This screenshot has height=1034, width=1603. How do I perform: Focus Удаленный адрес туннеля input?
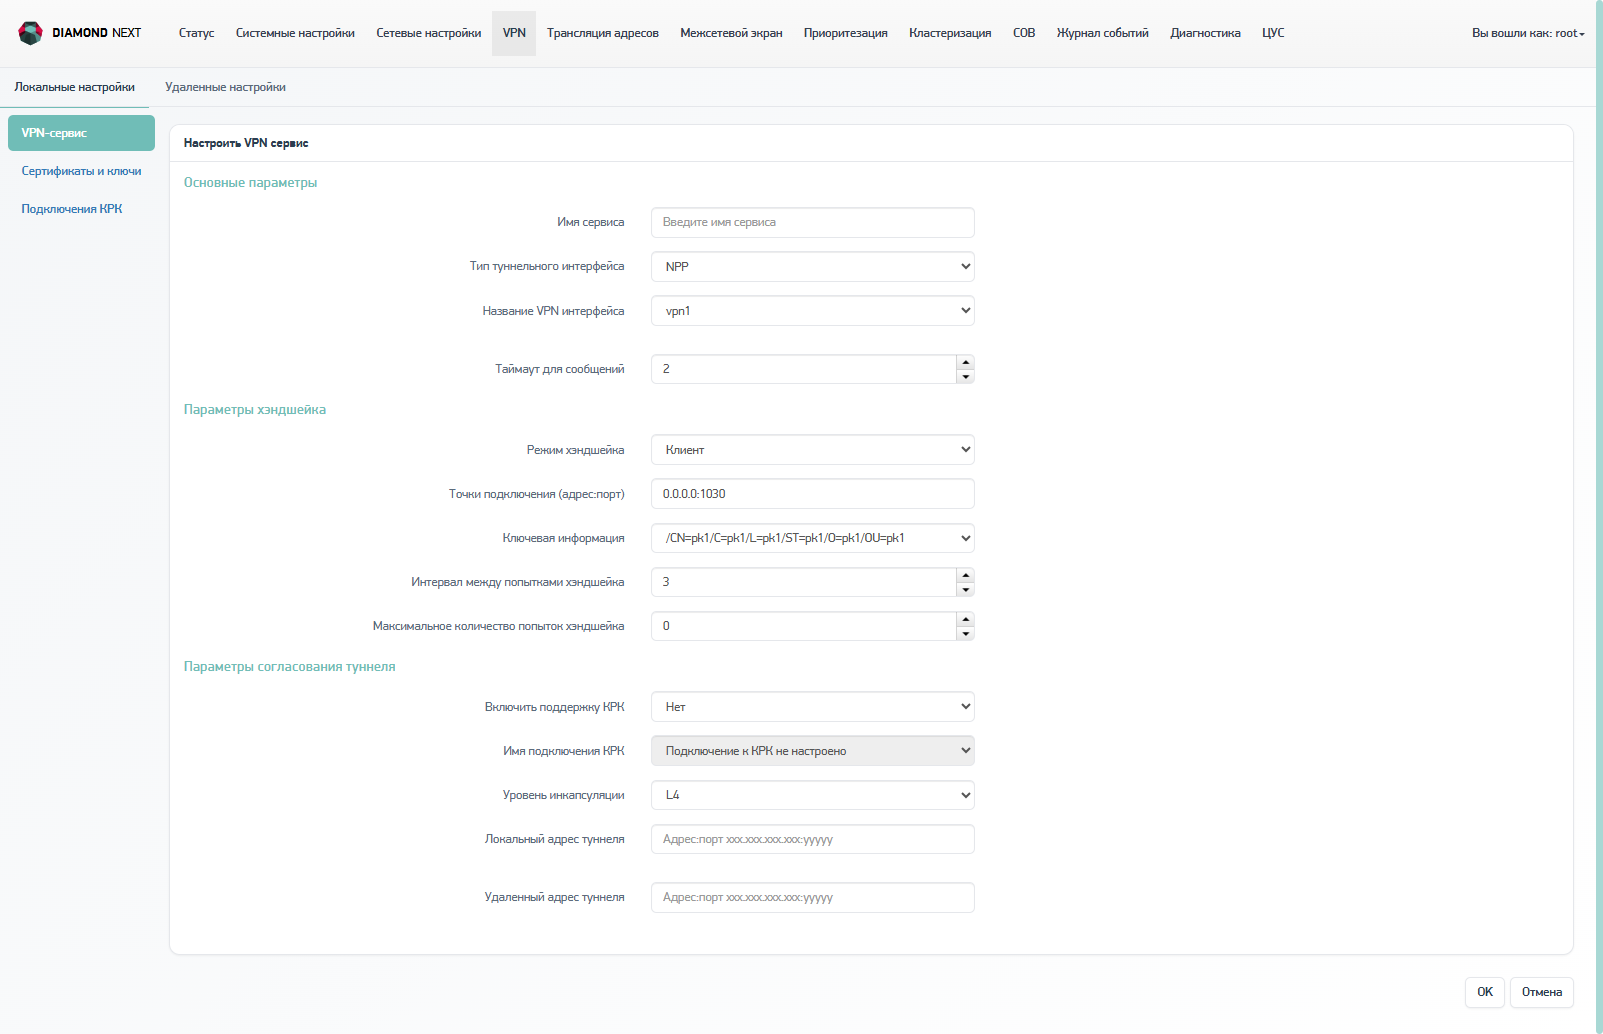pyautogui.click(x=812, y=897)
